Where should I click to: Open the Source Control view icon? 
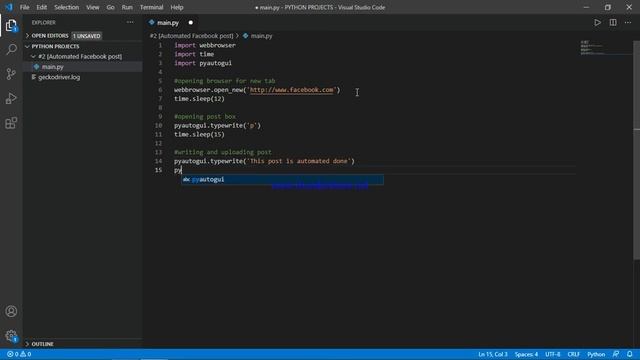point(11,74)
